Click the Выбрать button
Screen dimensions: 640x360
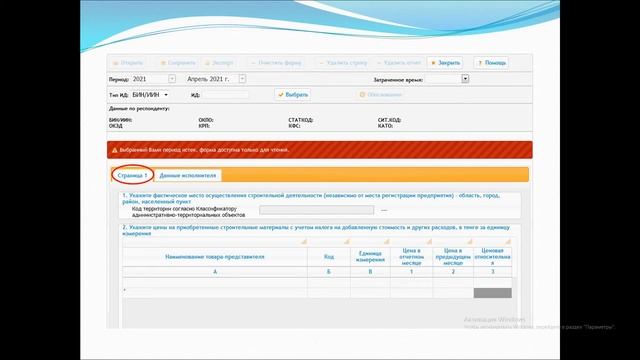293,95
